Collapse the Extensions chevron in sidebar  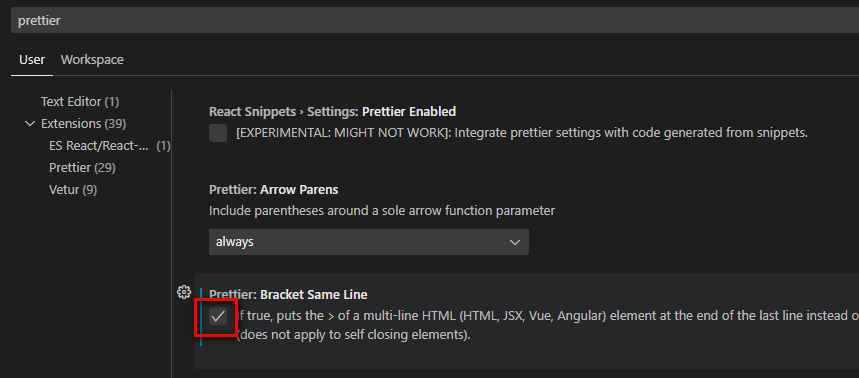[30, 124]
